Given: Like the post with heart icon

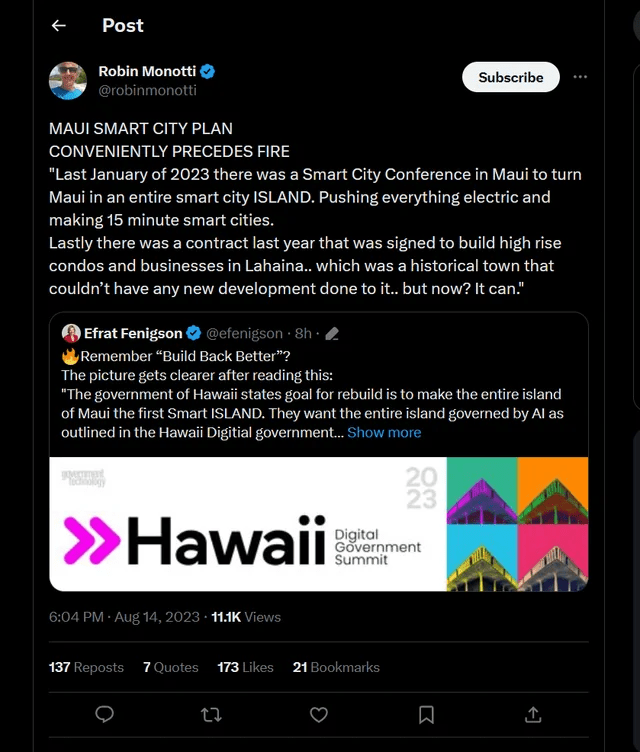Looking at the screenshot, I should click(x=319, y=714).
